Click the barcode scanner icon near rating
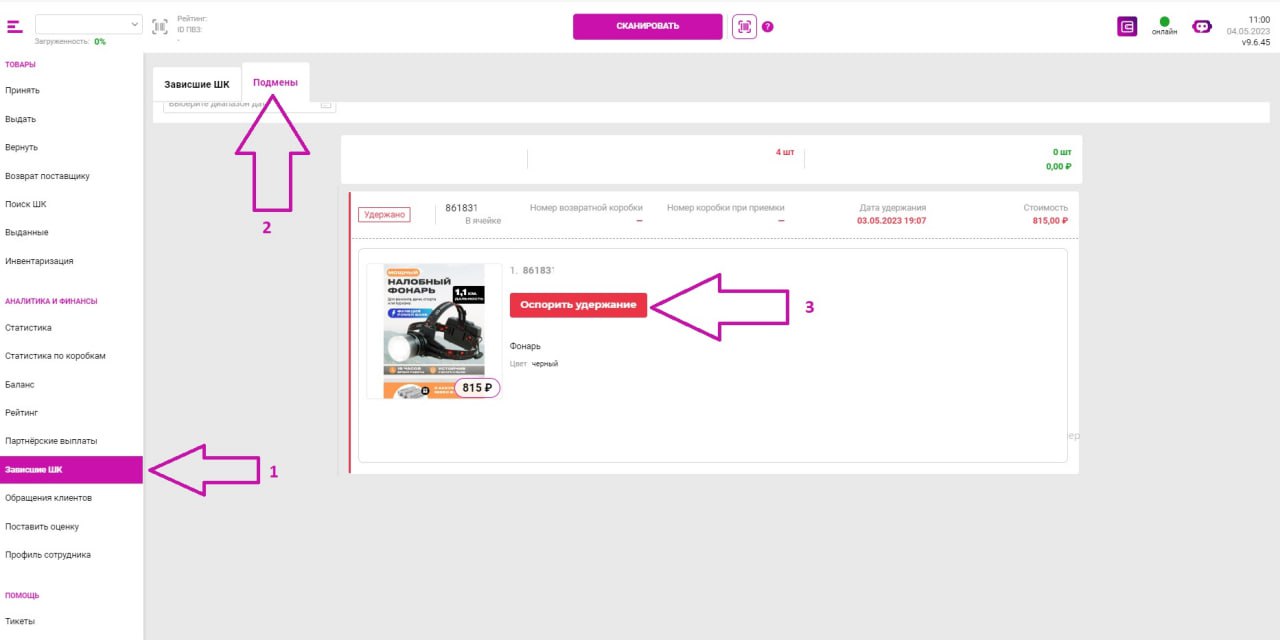This screenshot has height=640, width=1280. pos(160,27)
